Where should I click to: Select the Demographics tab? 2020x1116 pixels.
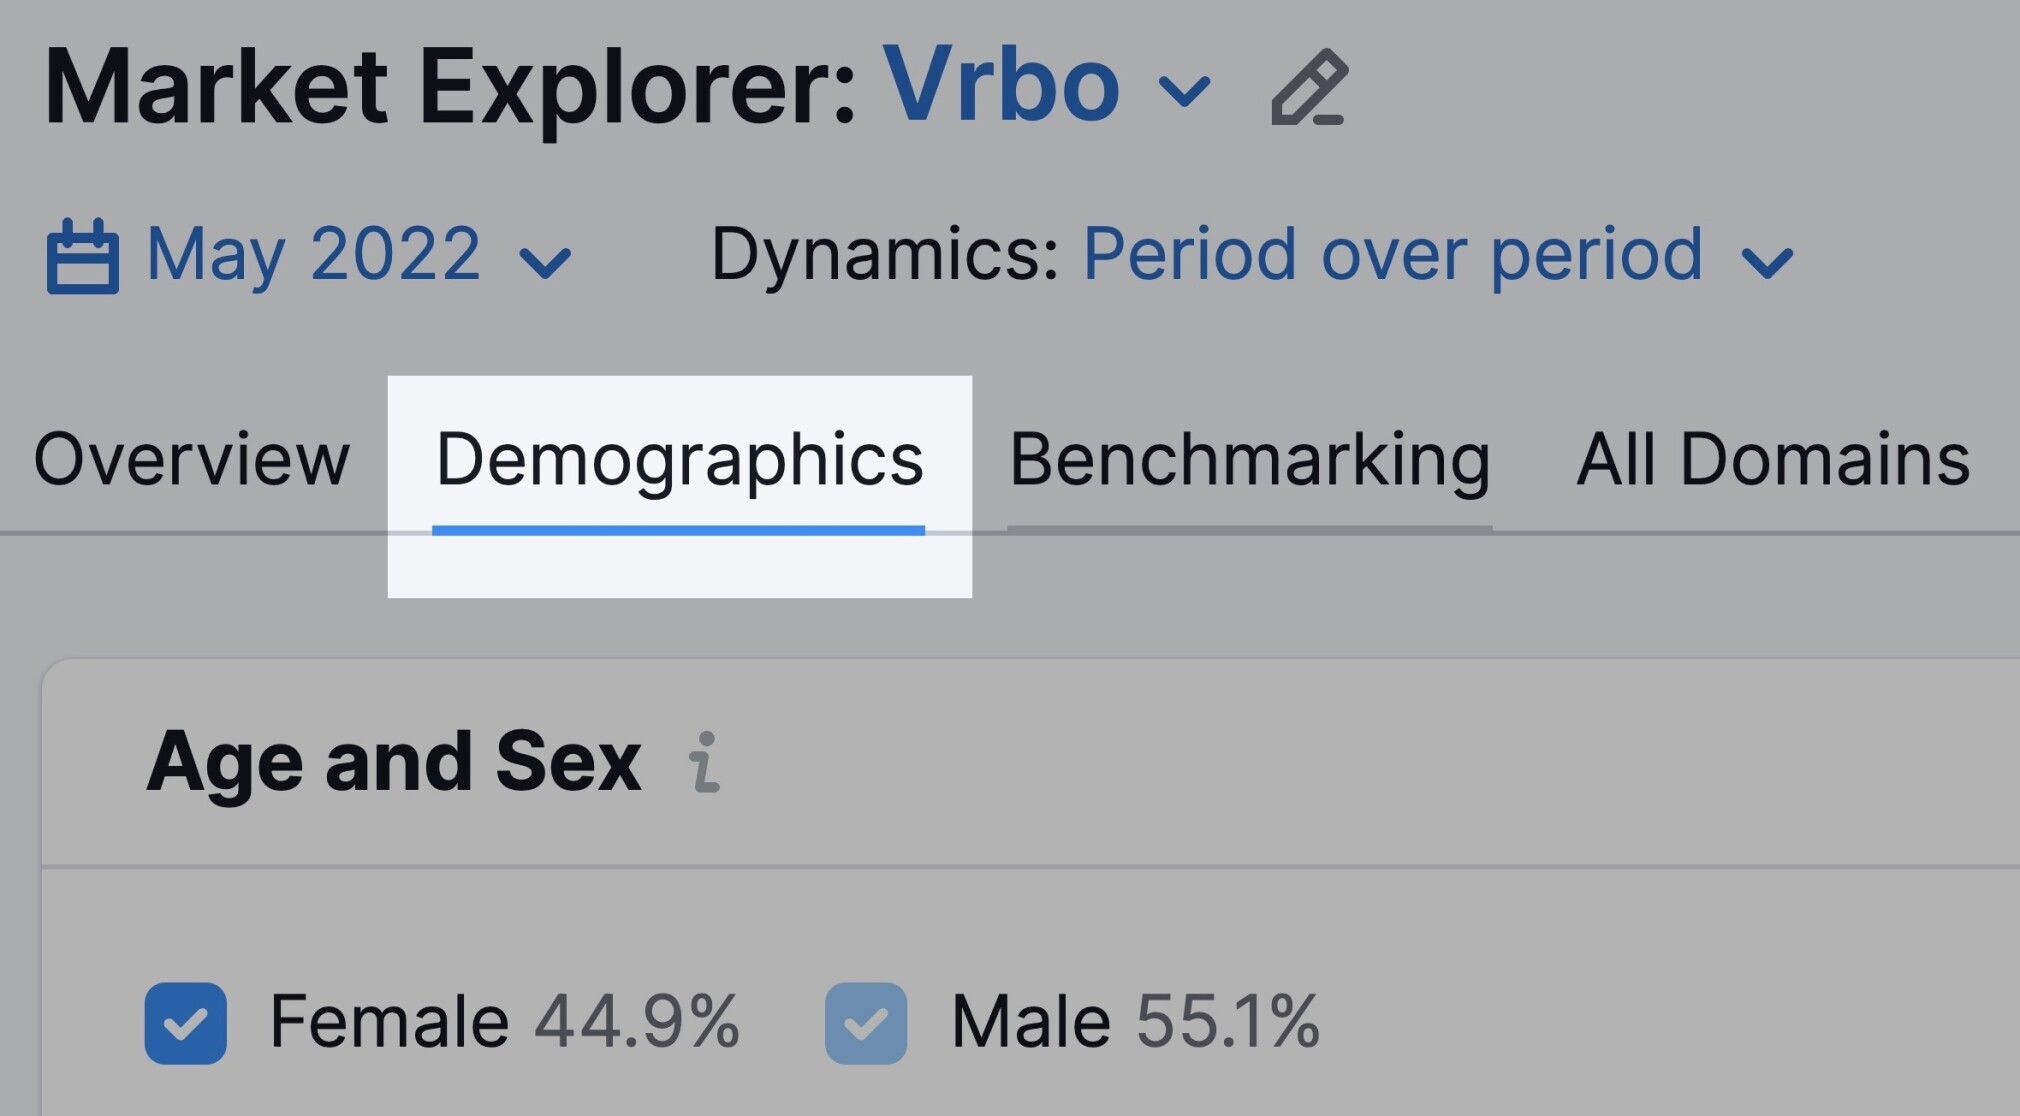tap(679, 462)
